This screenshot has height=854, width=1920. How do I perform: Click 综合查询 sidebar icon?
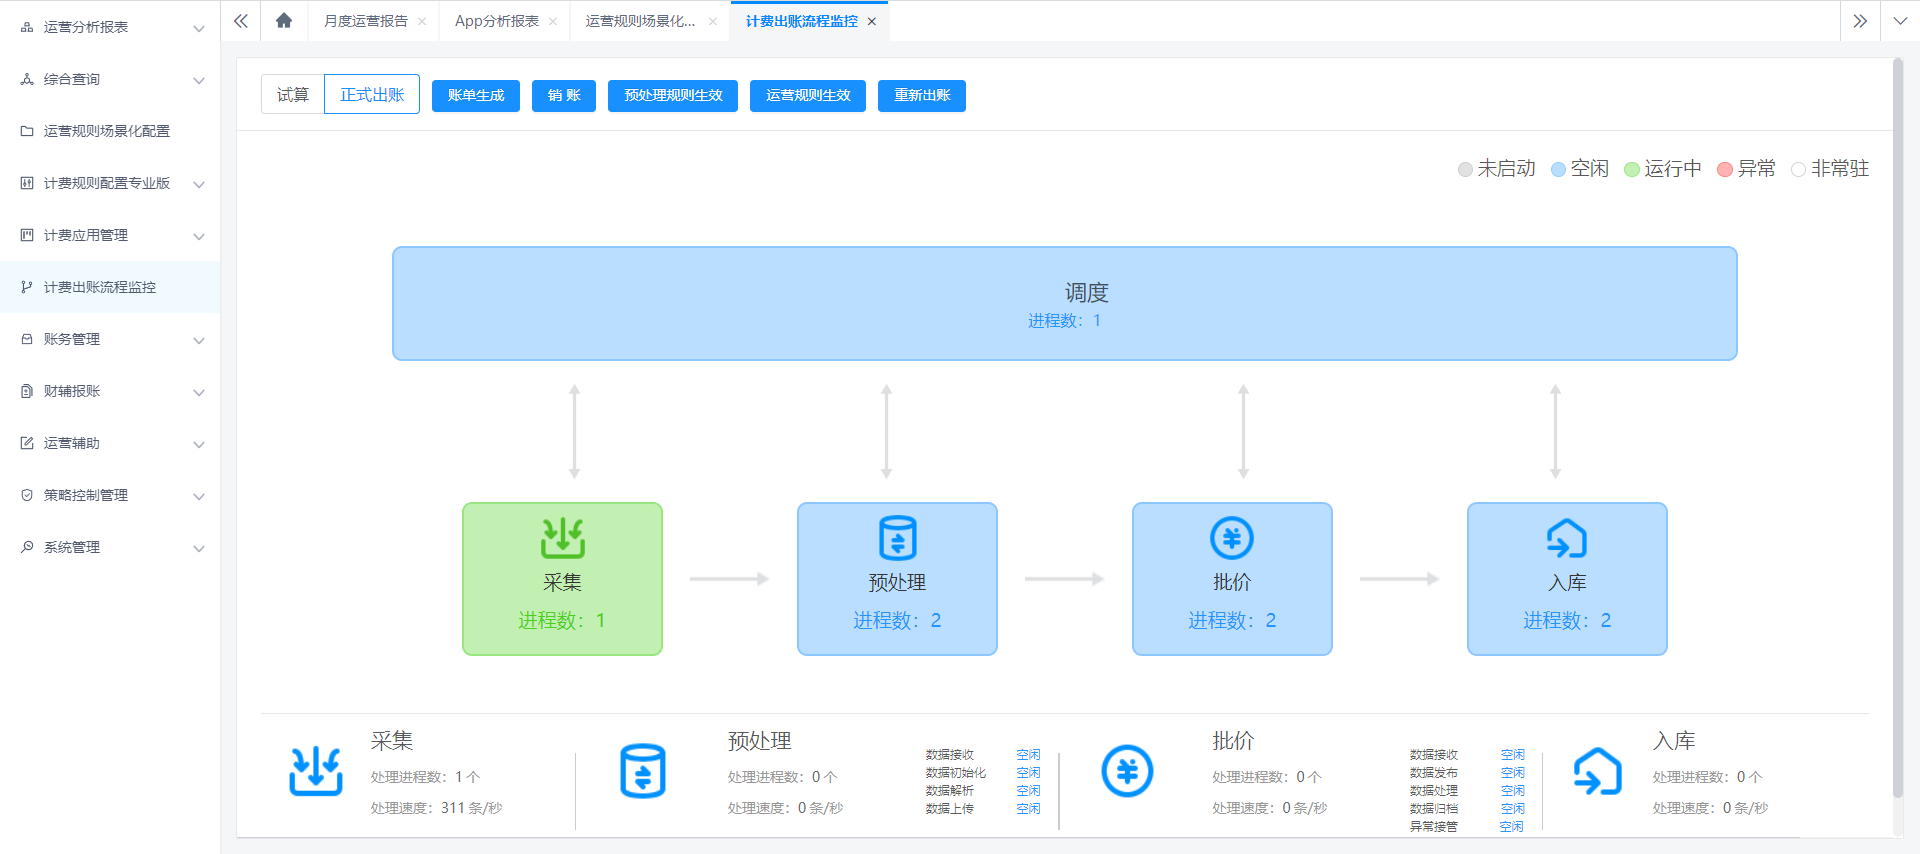(27, 79)
